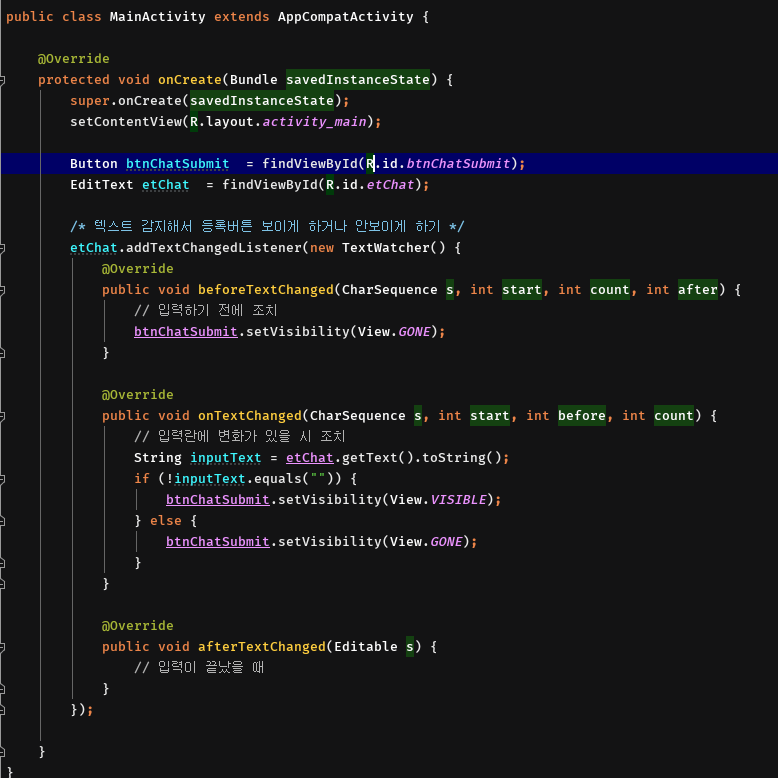Image resolution: width=778 pixels, height=778 pixels.
Task: Click the extends keyword
Action: tap(242, 17)
